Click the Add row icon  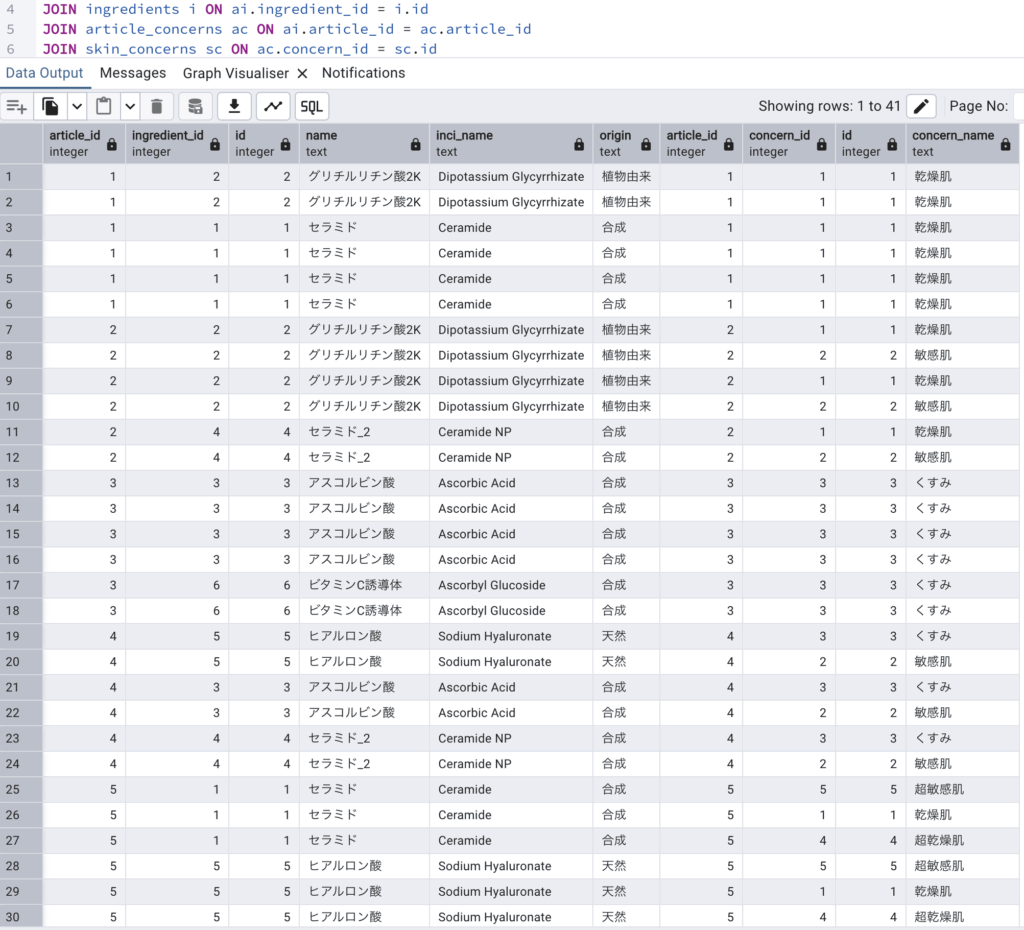tap(17, 106)
